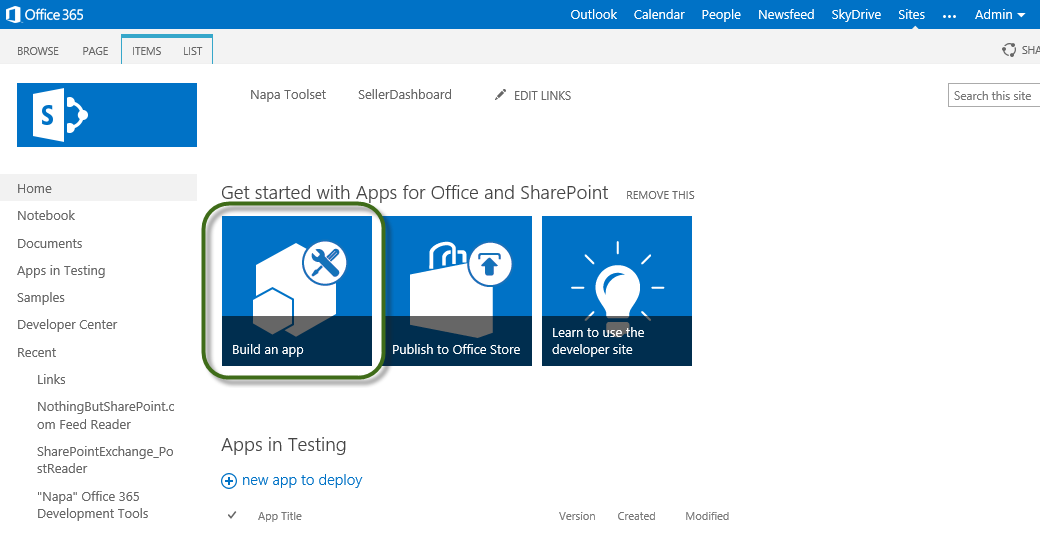Open Documents in the sidebar

(50, 243)
